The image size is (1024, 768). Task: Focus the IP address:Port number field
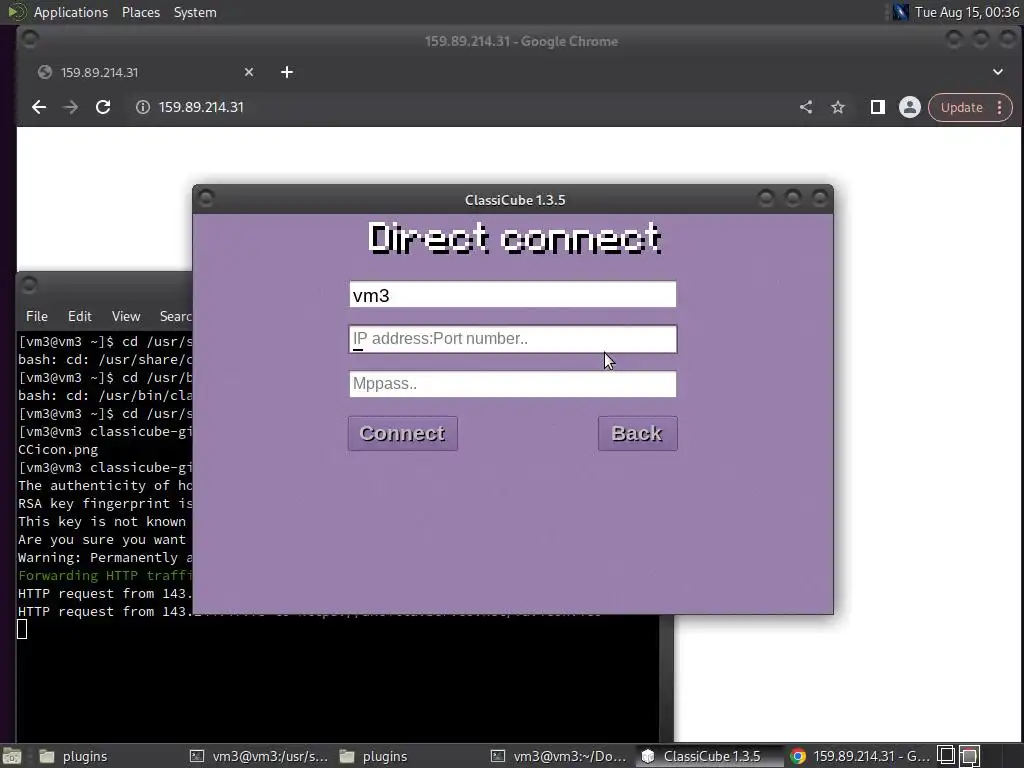click(x=513, y=339)
